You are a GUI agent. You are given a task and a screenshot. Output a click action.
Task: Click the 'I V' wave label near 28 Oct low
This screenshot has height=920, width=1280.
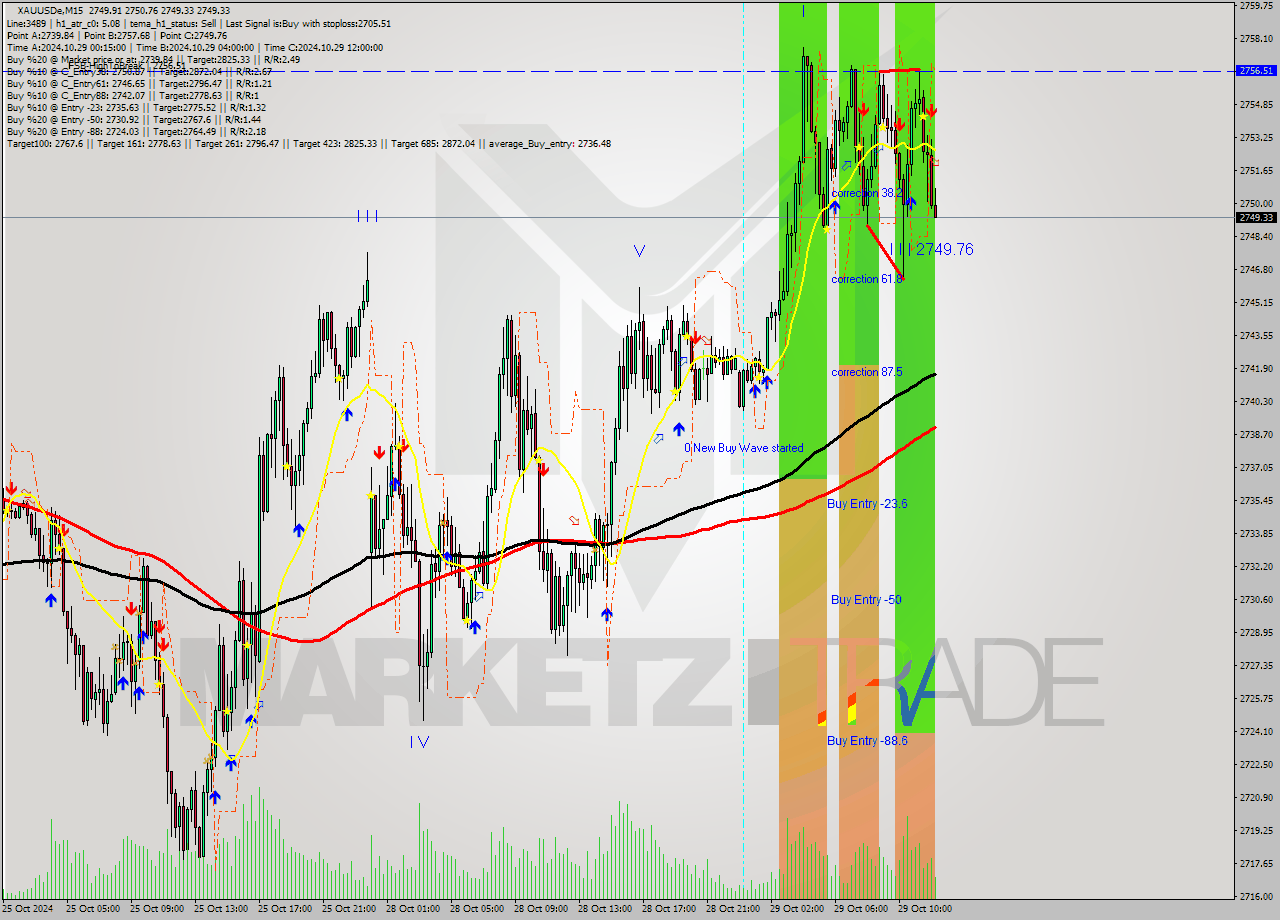click(420, 742)
